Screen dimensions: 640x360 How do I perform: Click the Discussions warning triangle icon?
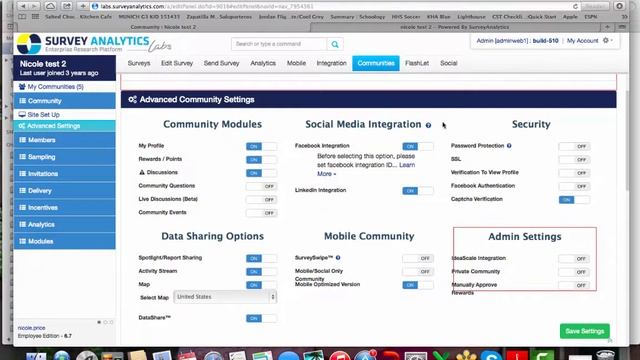(142, 172)
